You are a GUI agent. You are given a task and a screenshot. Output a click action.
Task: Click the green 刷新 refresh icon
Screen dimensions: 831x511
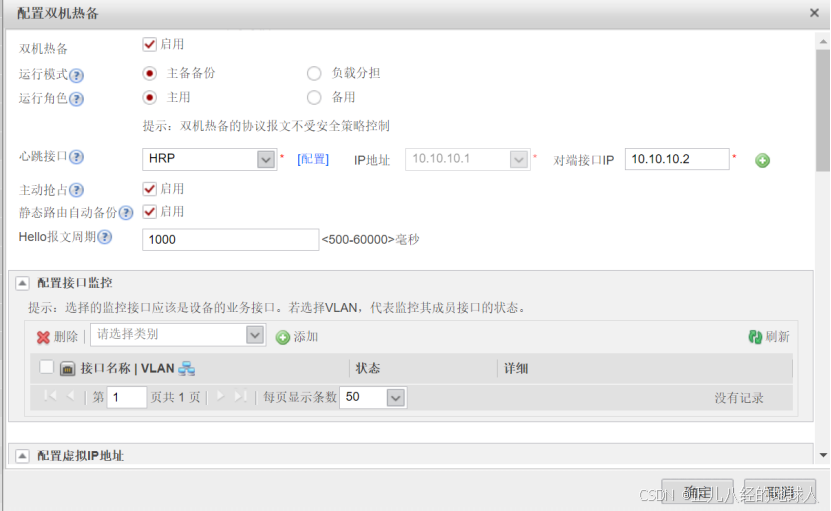[x=755, y=337]
